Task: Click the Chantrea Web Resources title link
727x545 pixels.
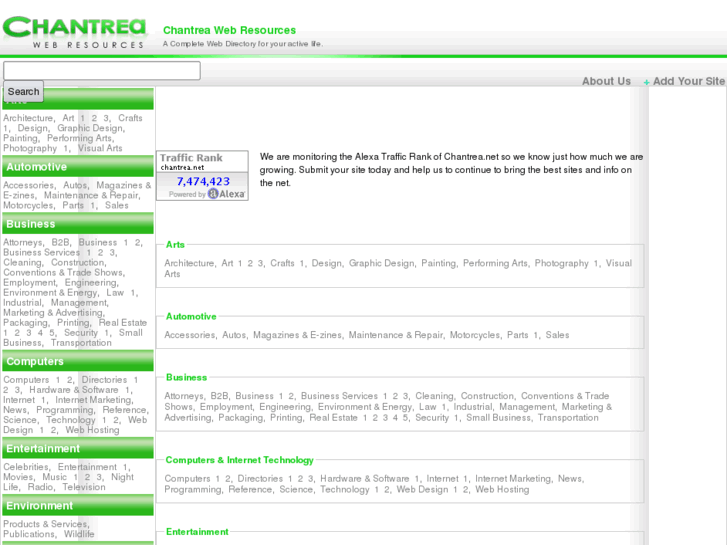Action: coord(229,30)
